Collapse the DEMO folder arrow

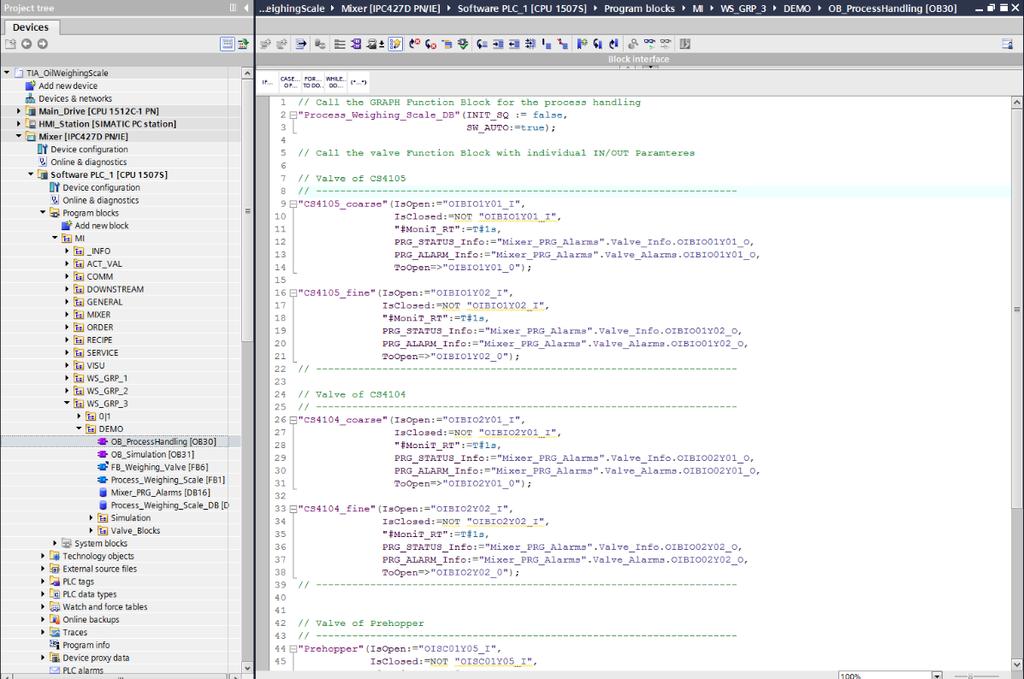[x=79, y=429]
